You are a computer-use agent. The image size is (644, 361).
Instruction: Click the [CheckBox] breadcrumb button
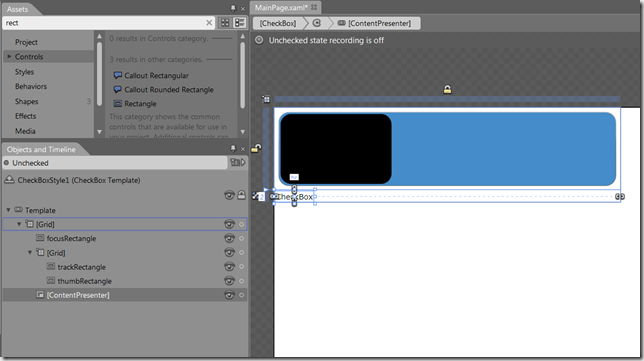coord(278,23)
